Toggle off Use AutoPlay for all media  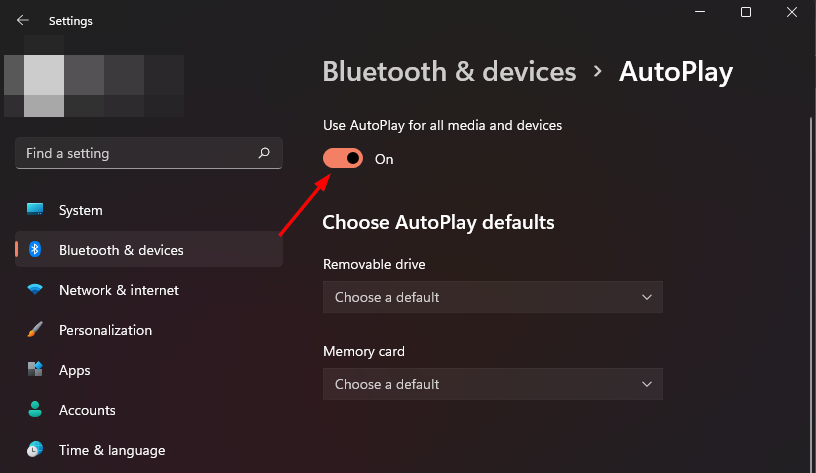343,158
